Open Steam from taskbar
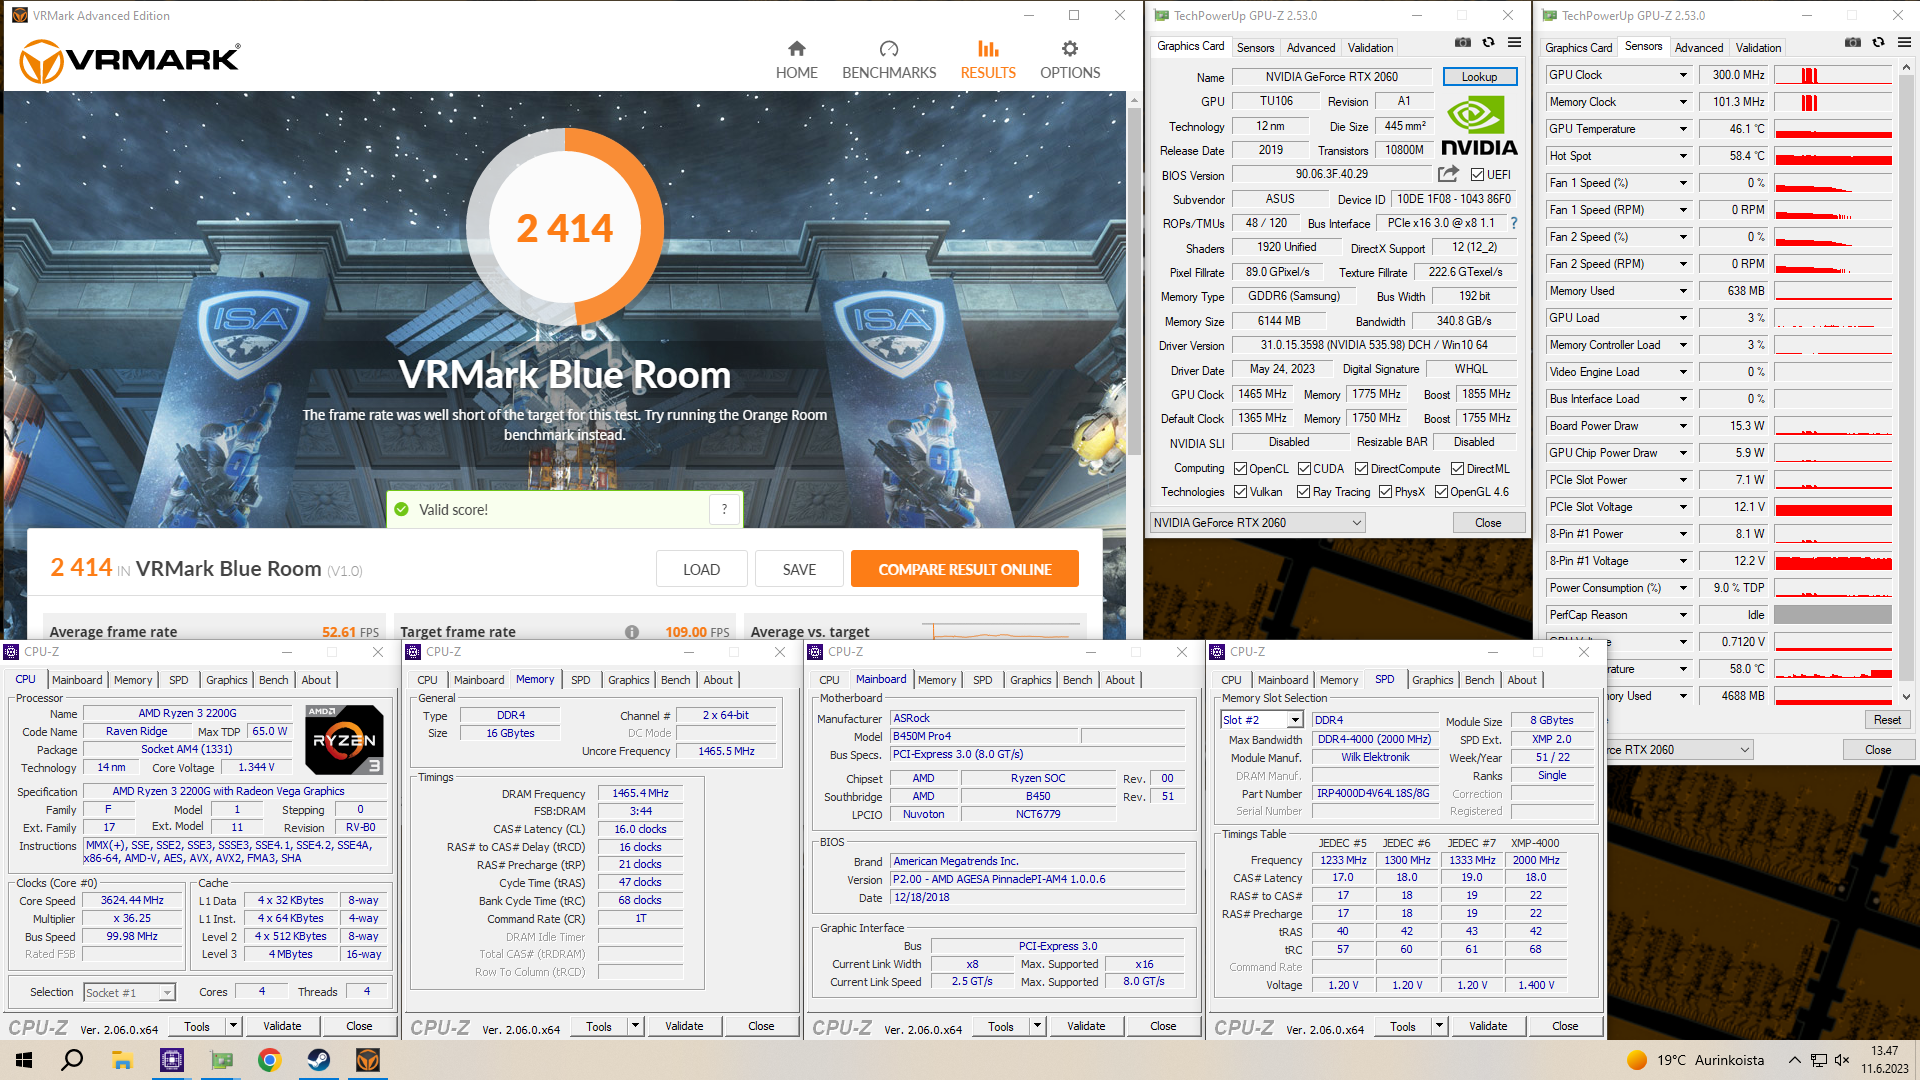Screen dimensions: 1920x1080 point(319,1060)
